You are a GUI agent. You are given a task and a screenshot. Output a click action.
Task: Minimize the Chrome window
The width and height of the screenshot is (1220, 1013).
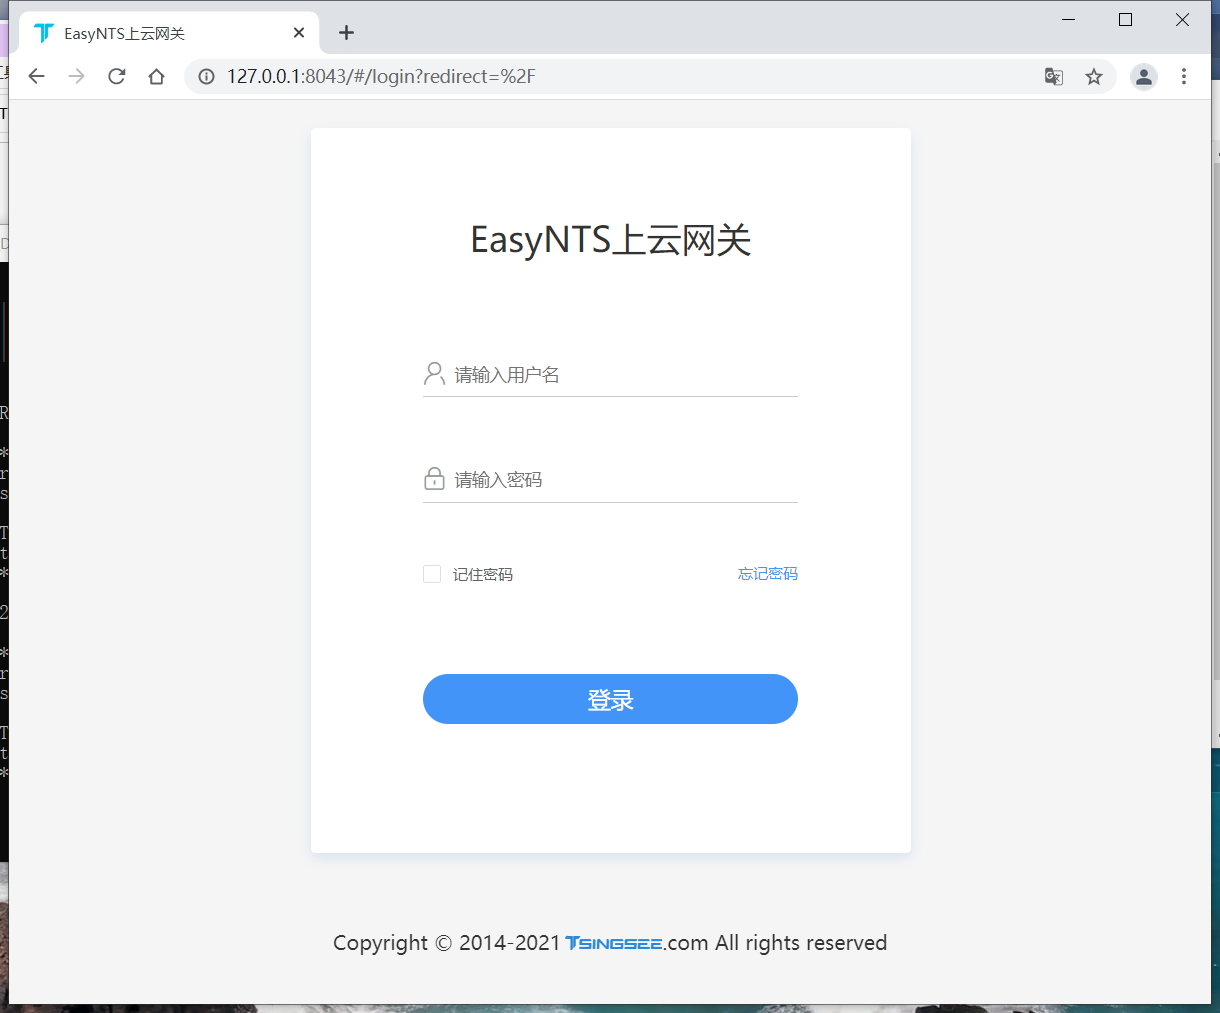click(x=1068, y=20)
